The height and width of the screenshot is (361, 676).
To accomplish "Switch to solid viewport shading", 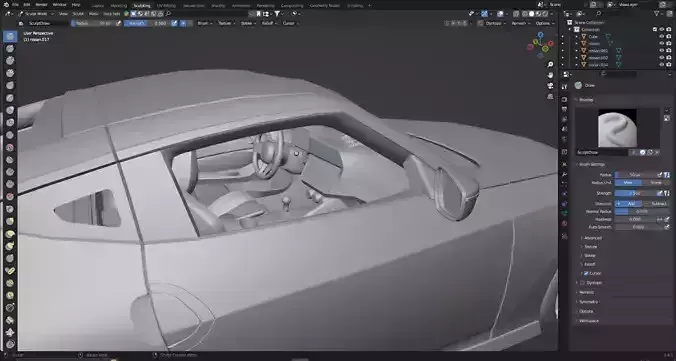I will [532, 14].
